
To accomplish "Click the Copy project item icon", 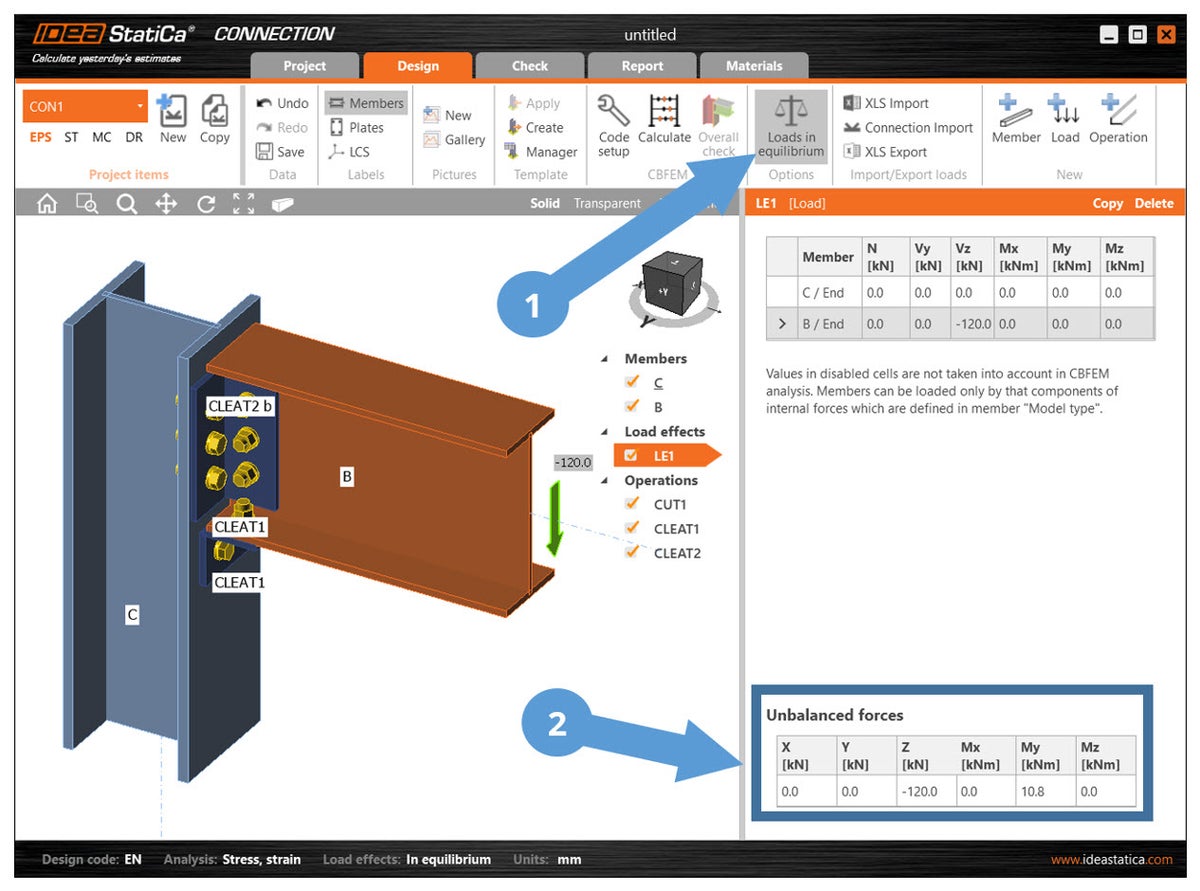I will pyautogui.click(x=214, y=110).
